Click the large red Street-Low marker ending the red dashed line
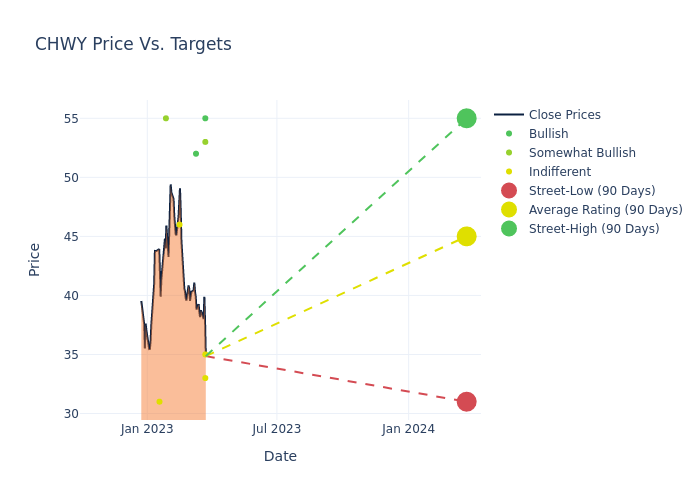This screenshot has width=700, height=500. tap(466, 402)
